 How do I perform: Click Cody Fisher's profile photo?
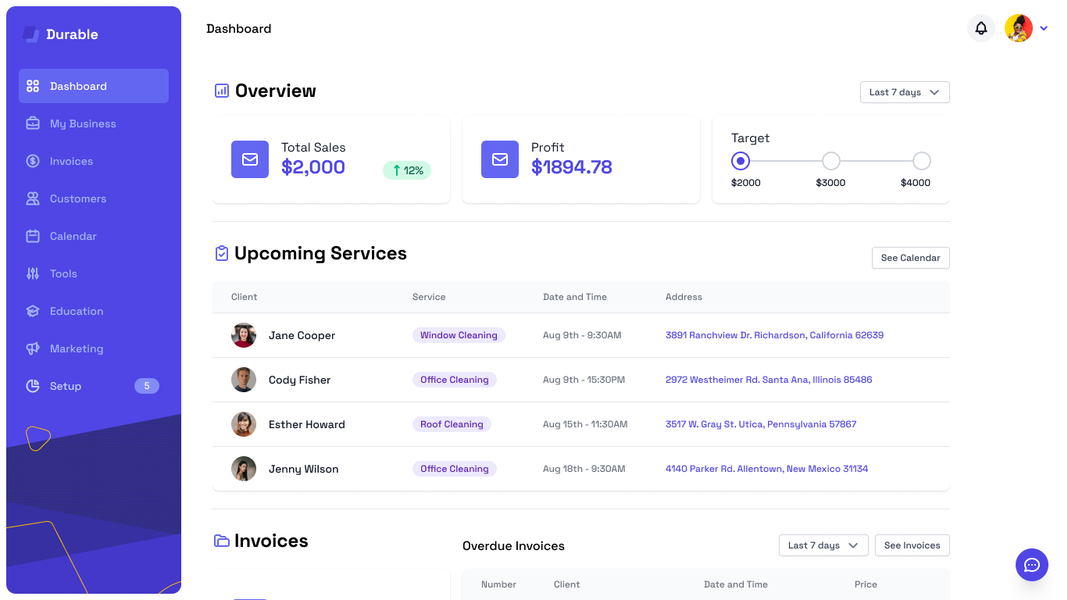point(244,380)
